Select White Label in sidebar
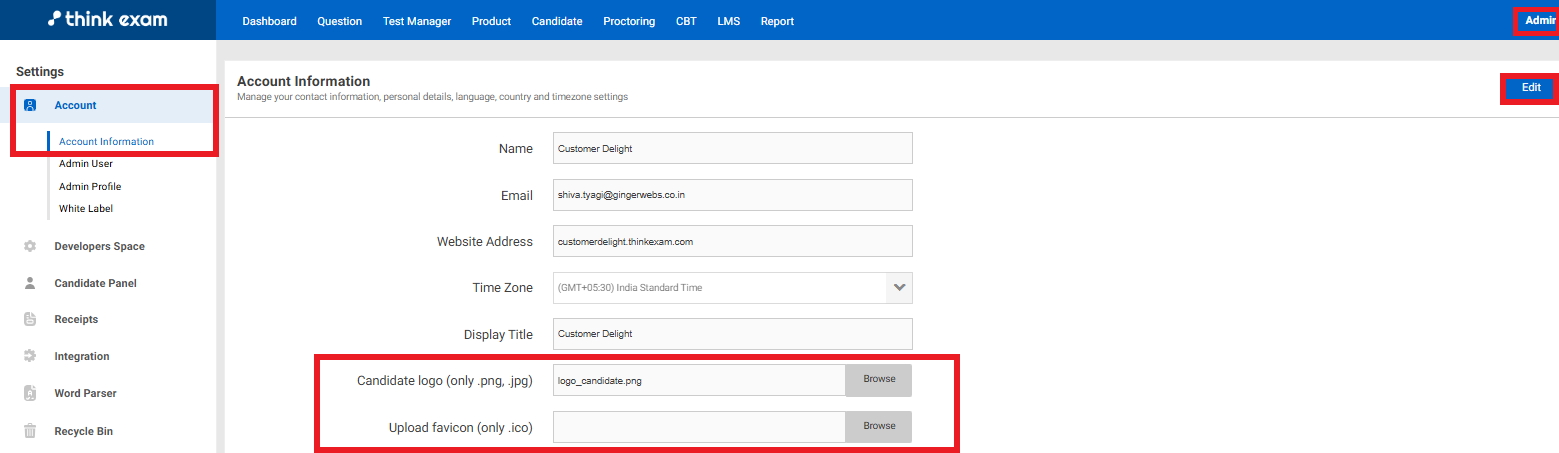Screen dimensions: 1559x453 coord(86,209)
